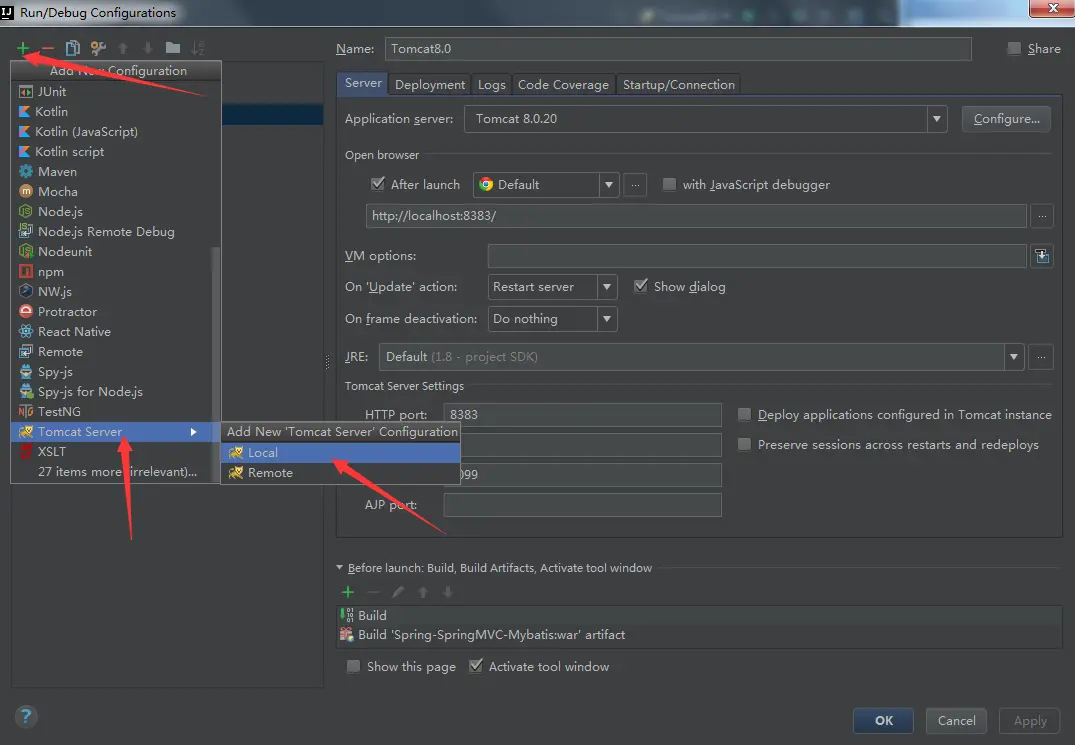1075x745 pixels.
Task: Click the red minus Remove Configuration icon
Action: pos(47,48)
